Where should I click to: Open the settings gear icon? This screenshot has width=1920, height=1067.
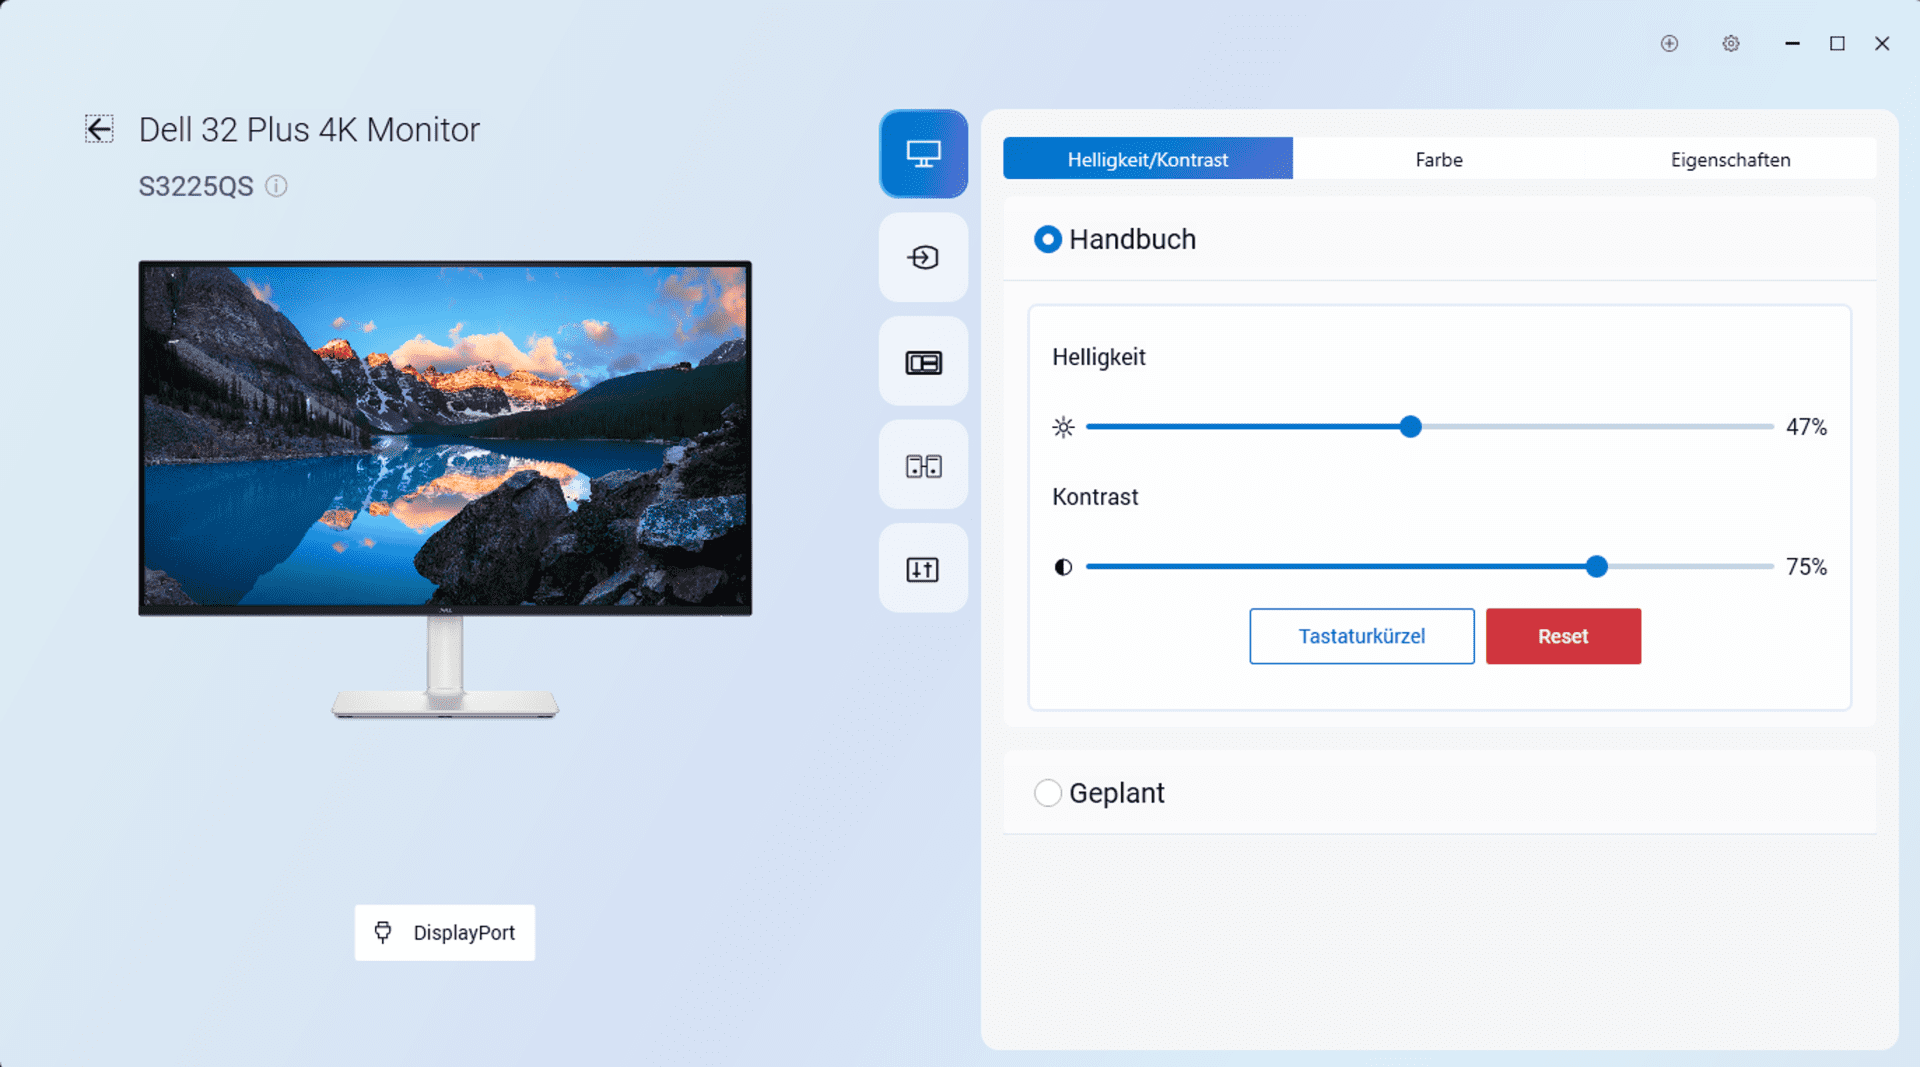(x=1731, y=43)
